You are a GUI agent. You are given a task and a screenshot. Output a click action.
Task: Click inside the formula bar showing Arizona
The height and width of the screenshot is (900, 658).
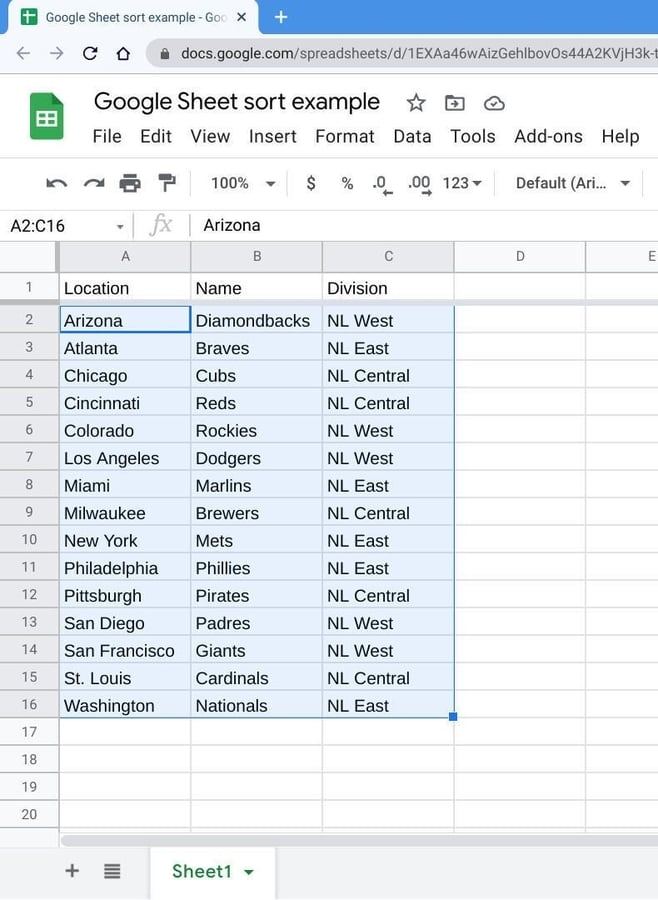click(x=300, y=225)
